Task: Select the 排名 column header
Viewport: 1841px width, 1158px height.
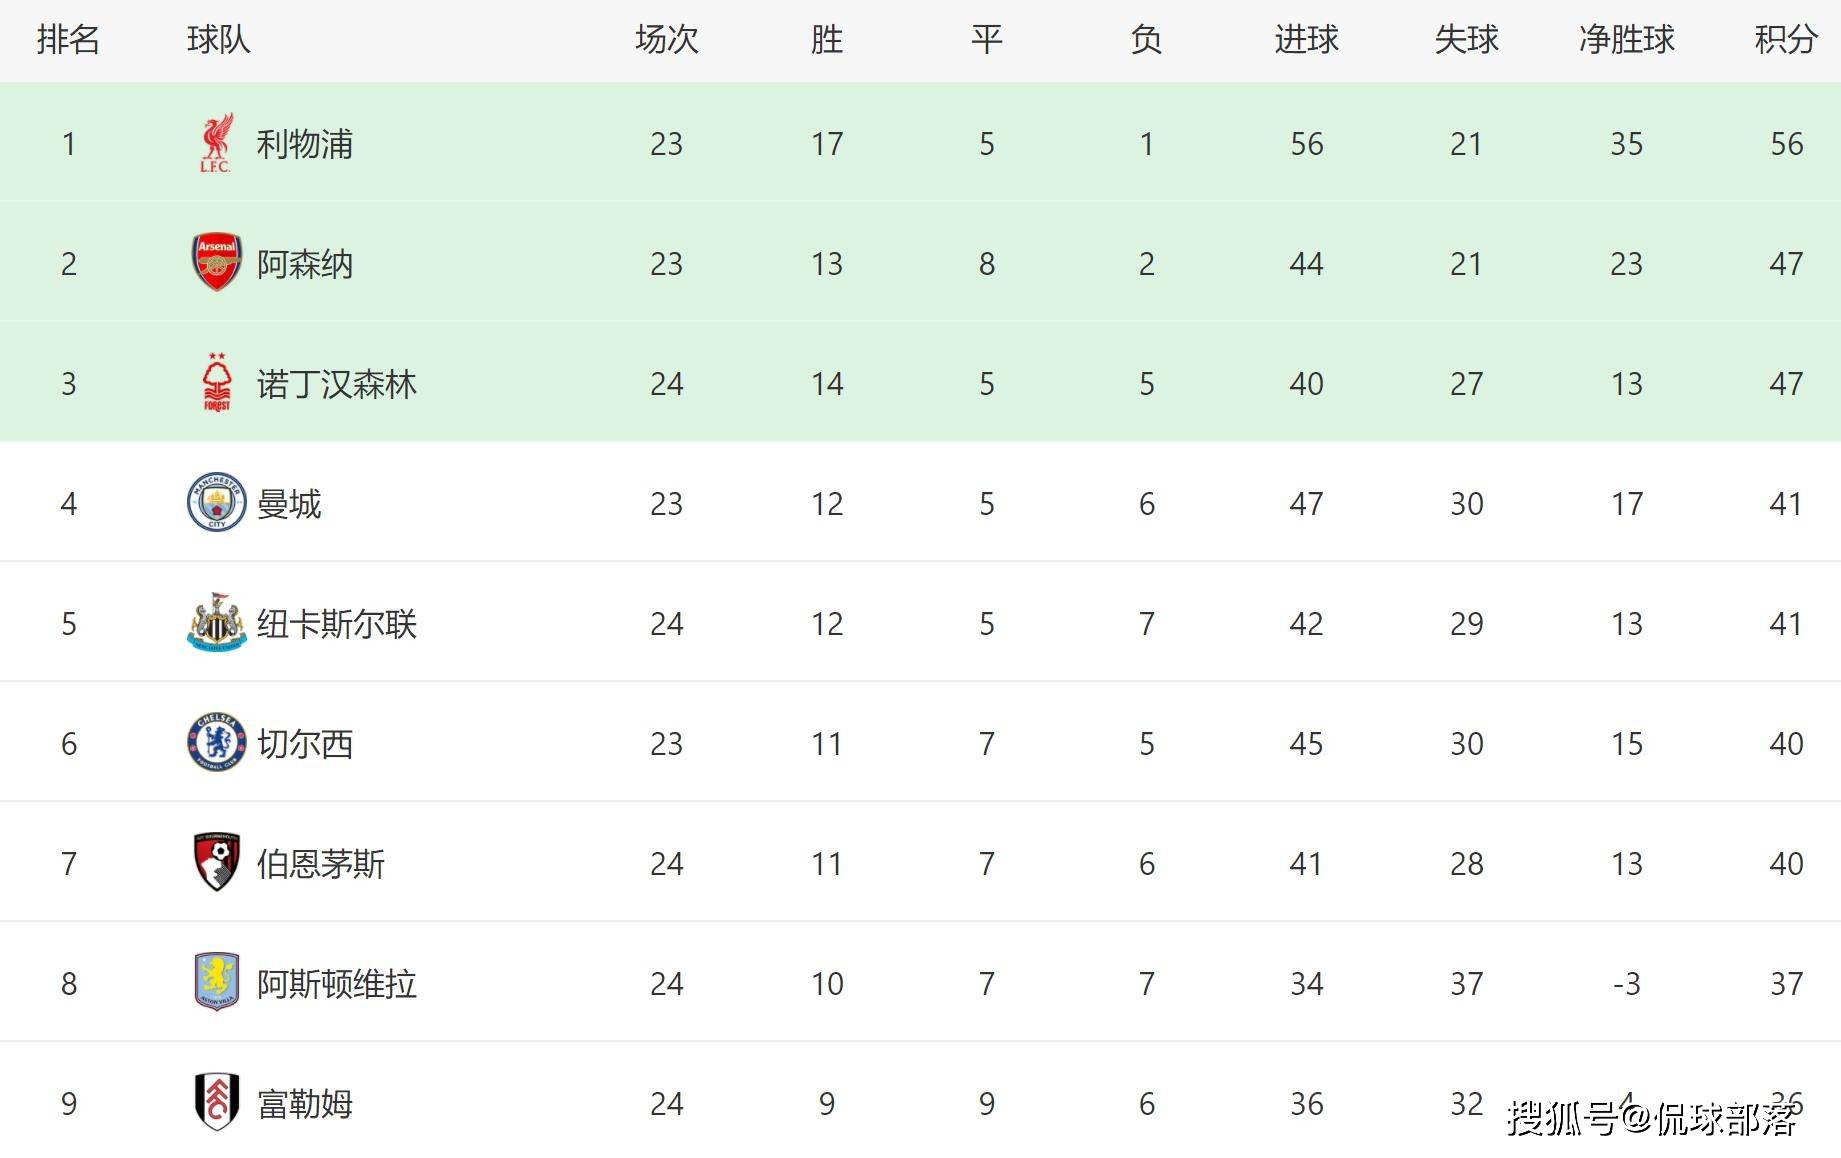Action: click(x=68, y=40)
